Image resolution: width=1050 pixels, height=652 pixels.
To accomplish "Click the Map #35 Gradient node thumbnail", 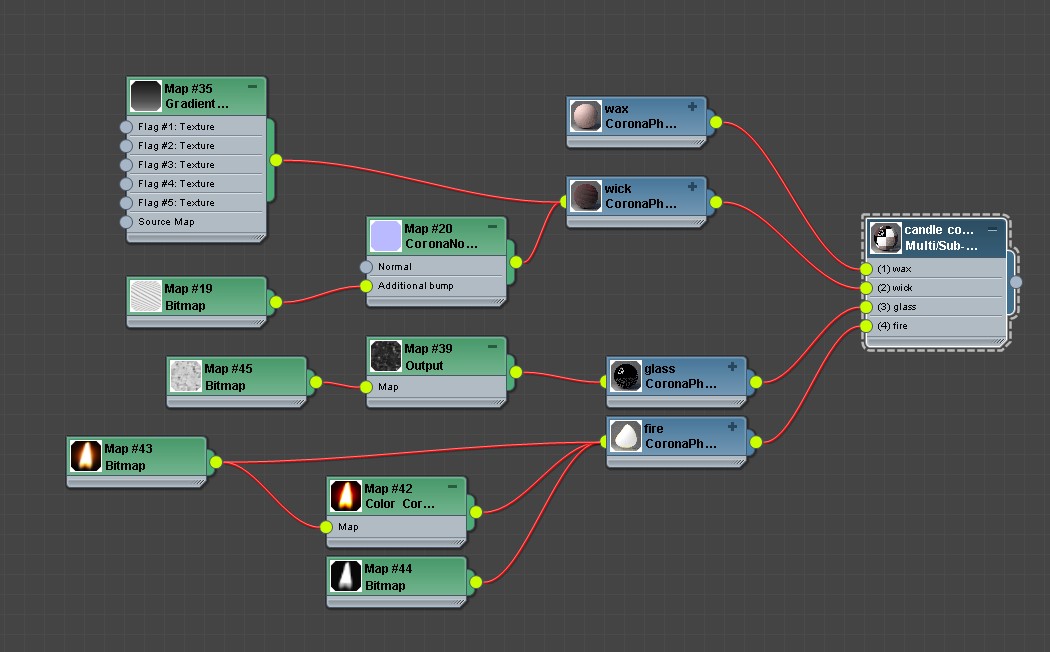I will [x=145, y=96].
